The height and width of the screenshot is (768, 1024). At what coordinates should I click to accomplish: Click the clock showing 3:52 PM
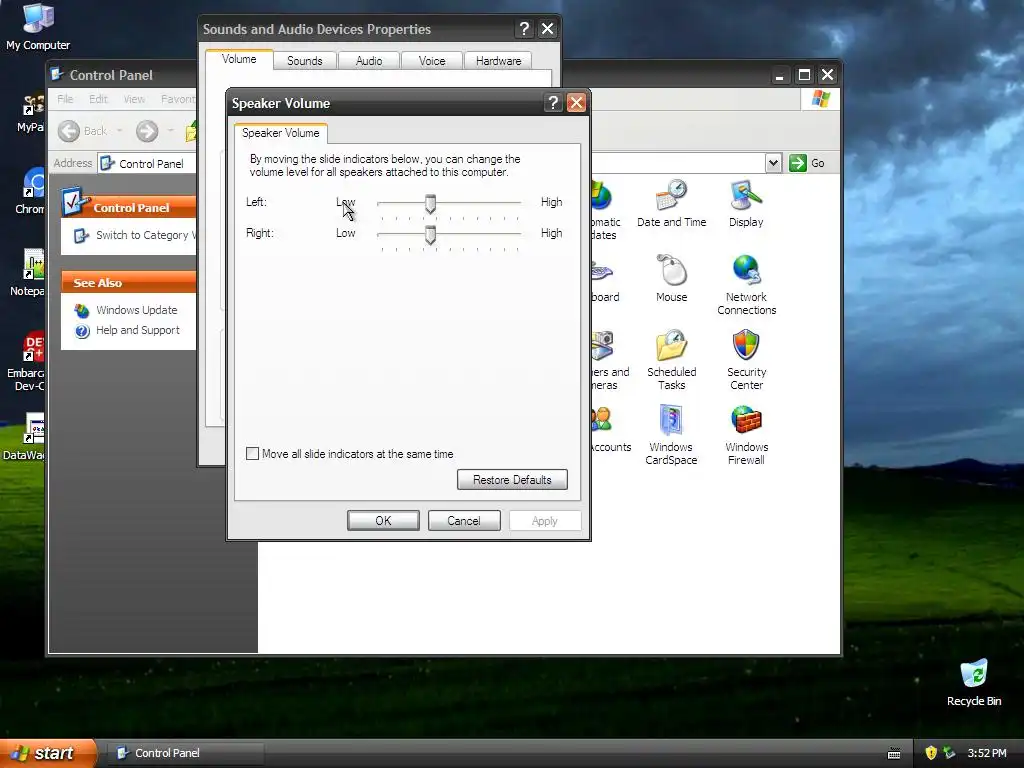(987, 753)
